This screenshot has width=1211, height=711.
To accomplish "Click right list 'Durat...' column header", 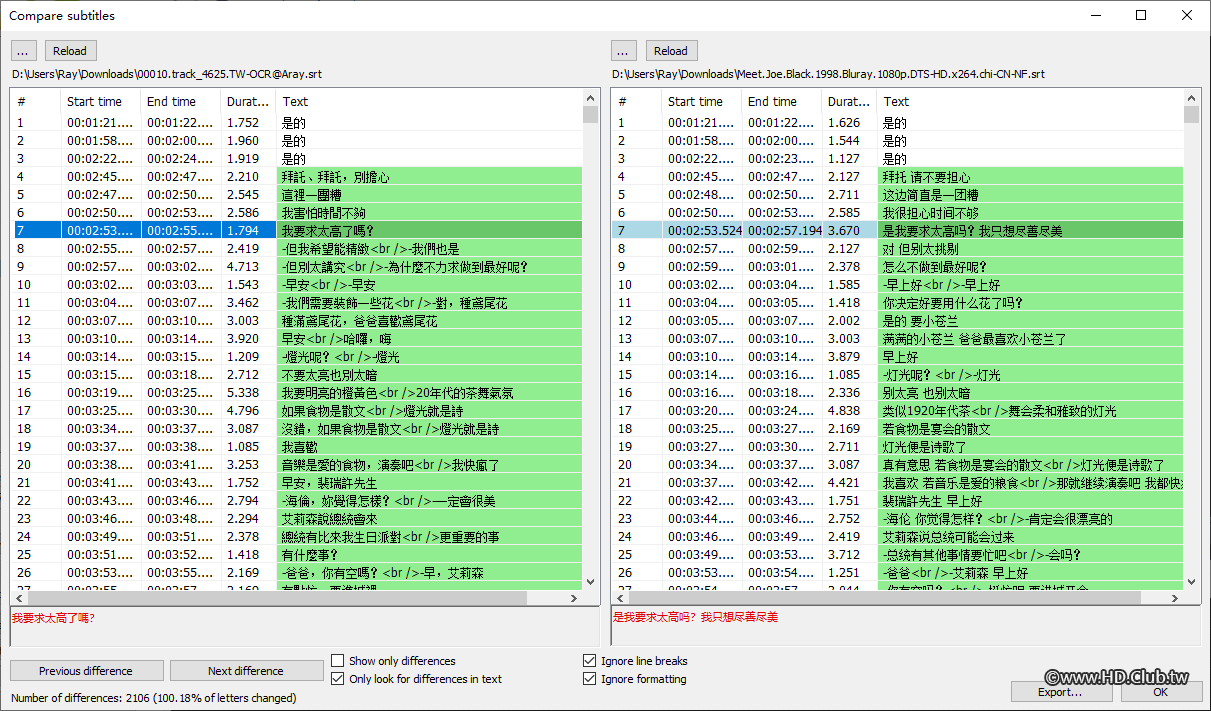I will pos(849,101).
